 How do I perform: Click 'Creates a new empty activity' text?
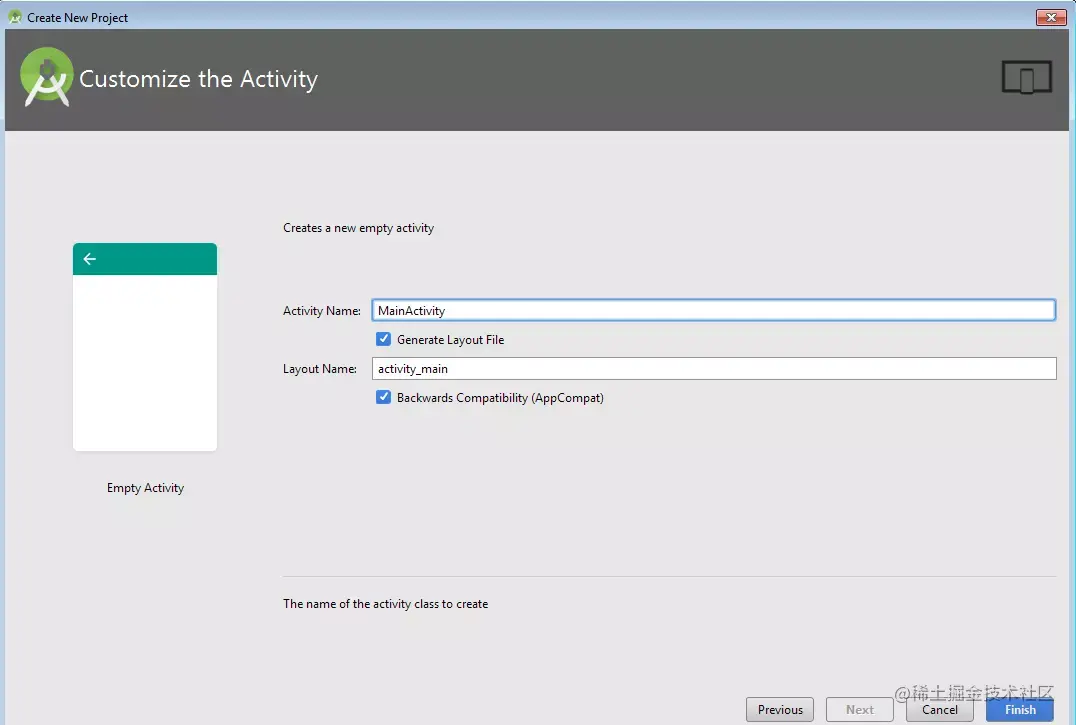(358, 228)
